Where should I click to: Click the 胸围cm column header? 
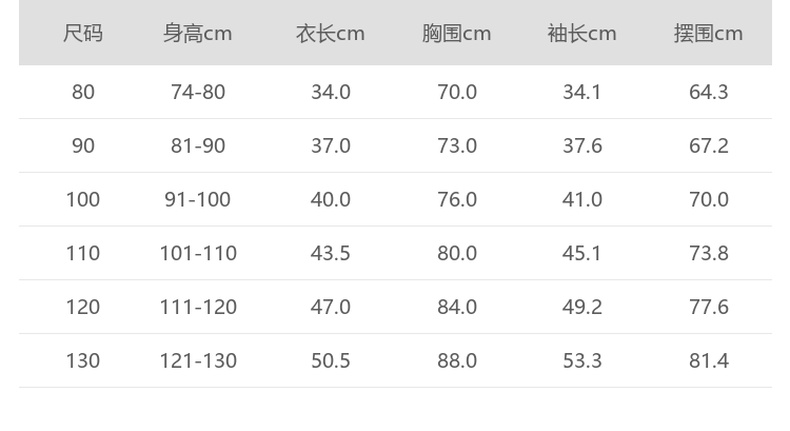(x=456, y=34)
